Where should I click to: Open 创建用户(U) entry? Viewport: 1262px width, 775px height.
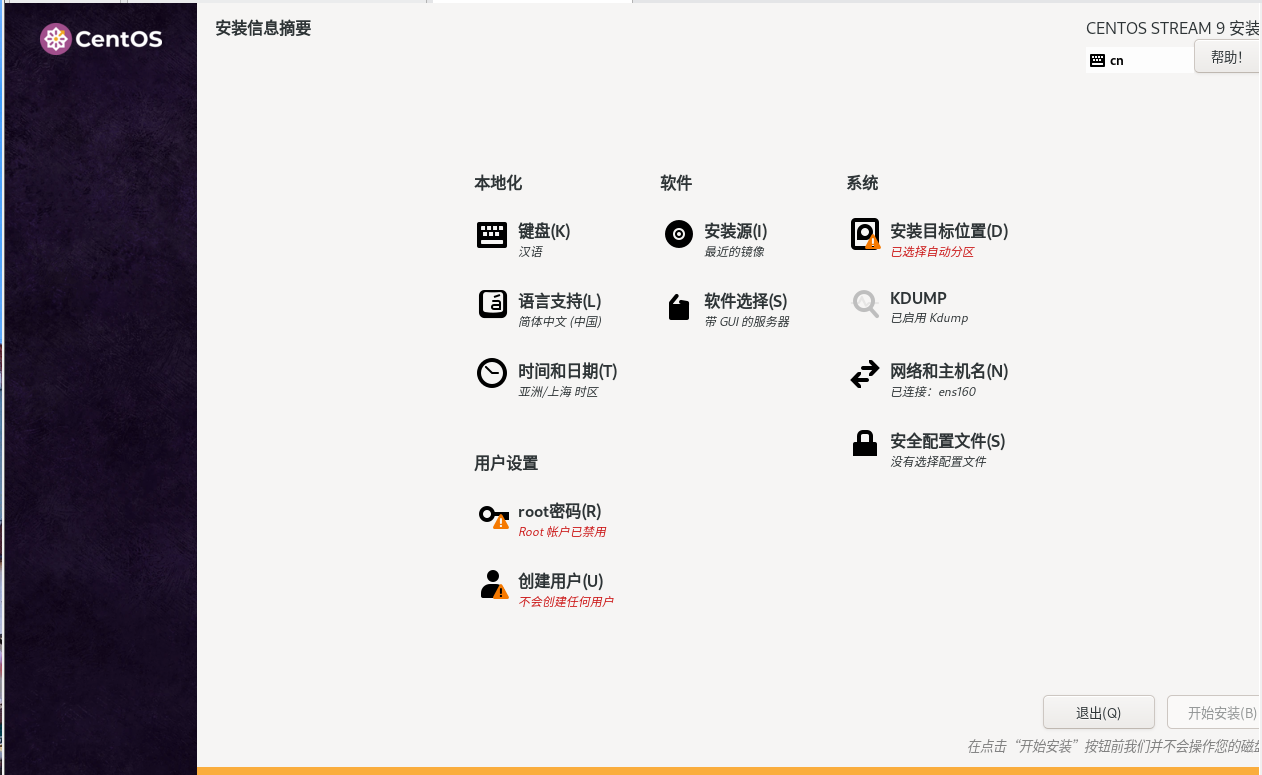pos(561,581)
